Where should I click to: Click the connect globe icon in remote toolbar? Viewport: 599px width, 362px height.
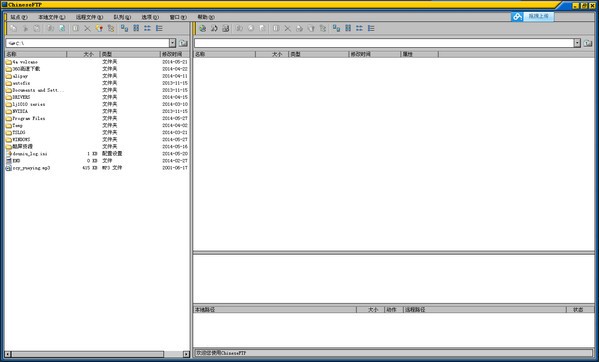tap(202, 28)
